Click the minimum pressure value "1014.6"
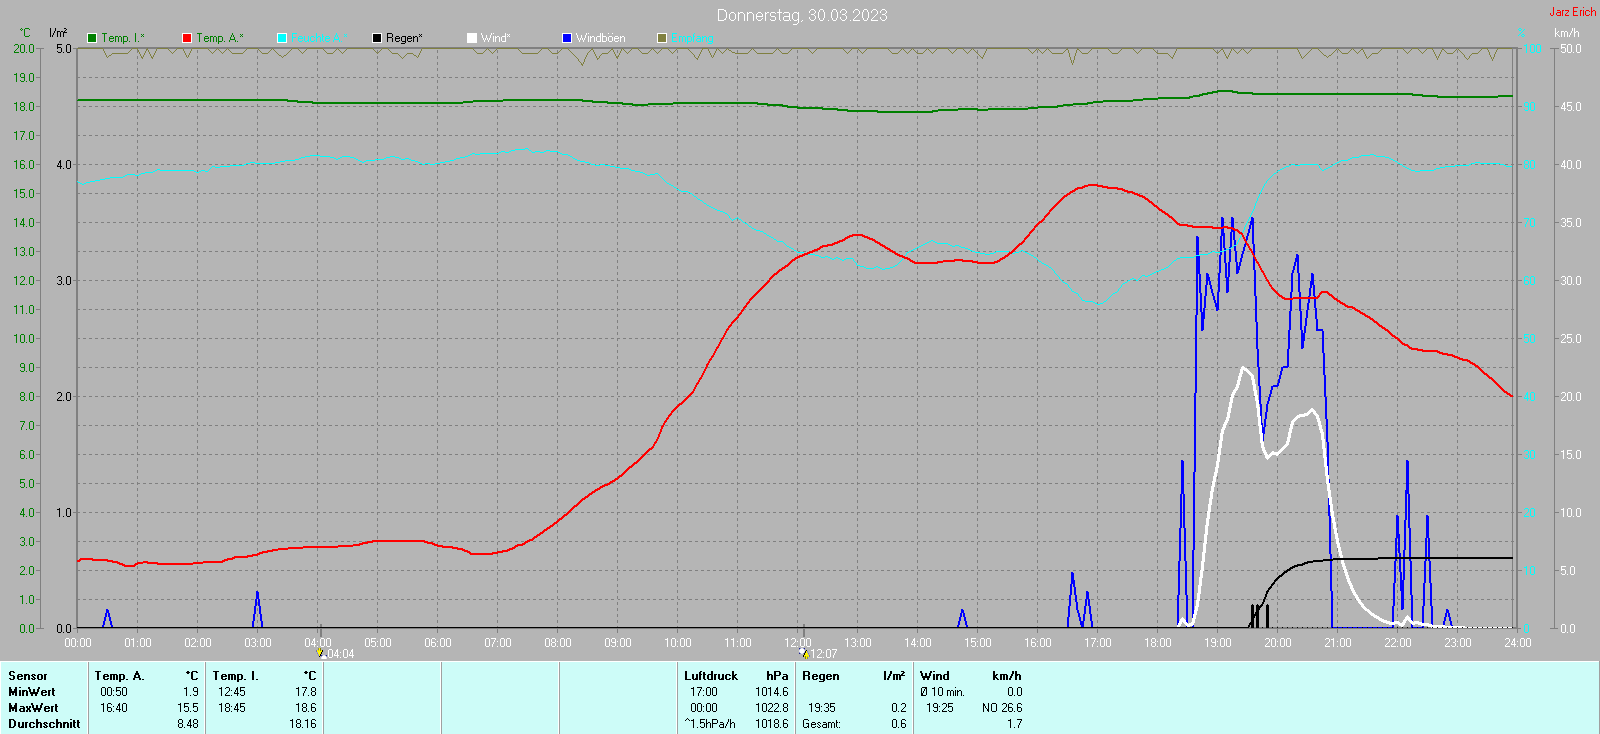Image resolution: width=1600 pixels, height=734 pixels. click(x=772, y=692)
